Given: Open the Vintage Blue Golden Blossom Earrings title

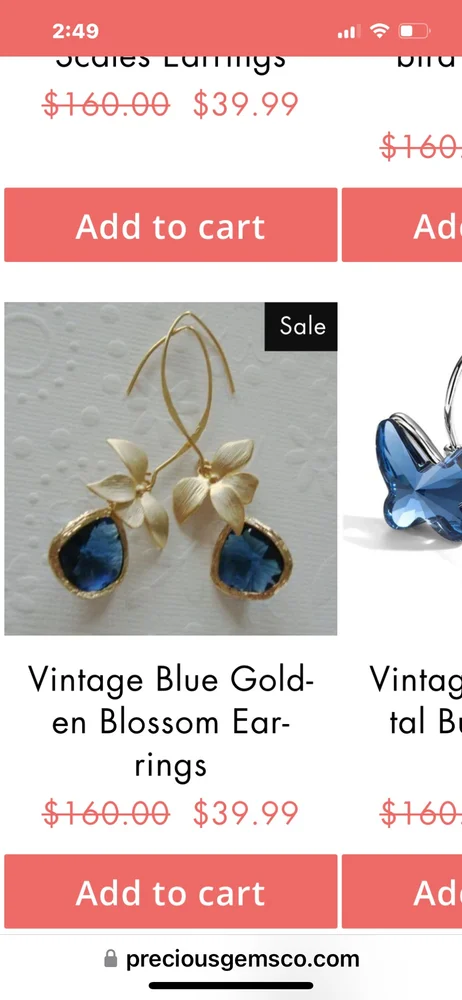Looking at the screenshot, I should (x=170, y=722).
